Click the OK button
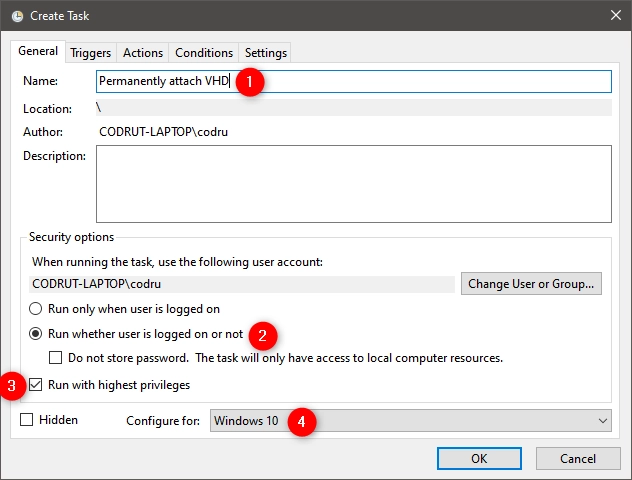This screenshot has height=480, width=632. pos(479,459)
